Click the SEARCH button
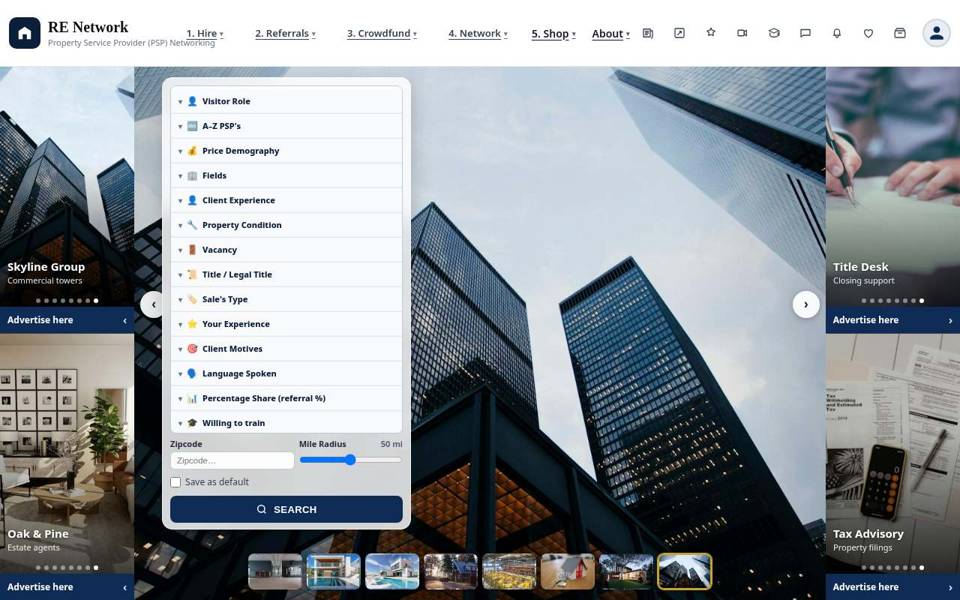The width and height of the screenshot is (960, 600). coord(287,509)
